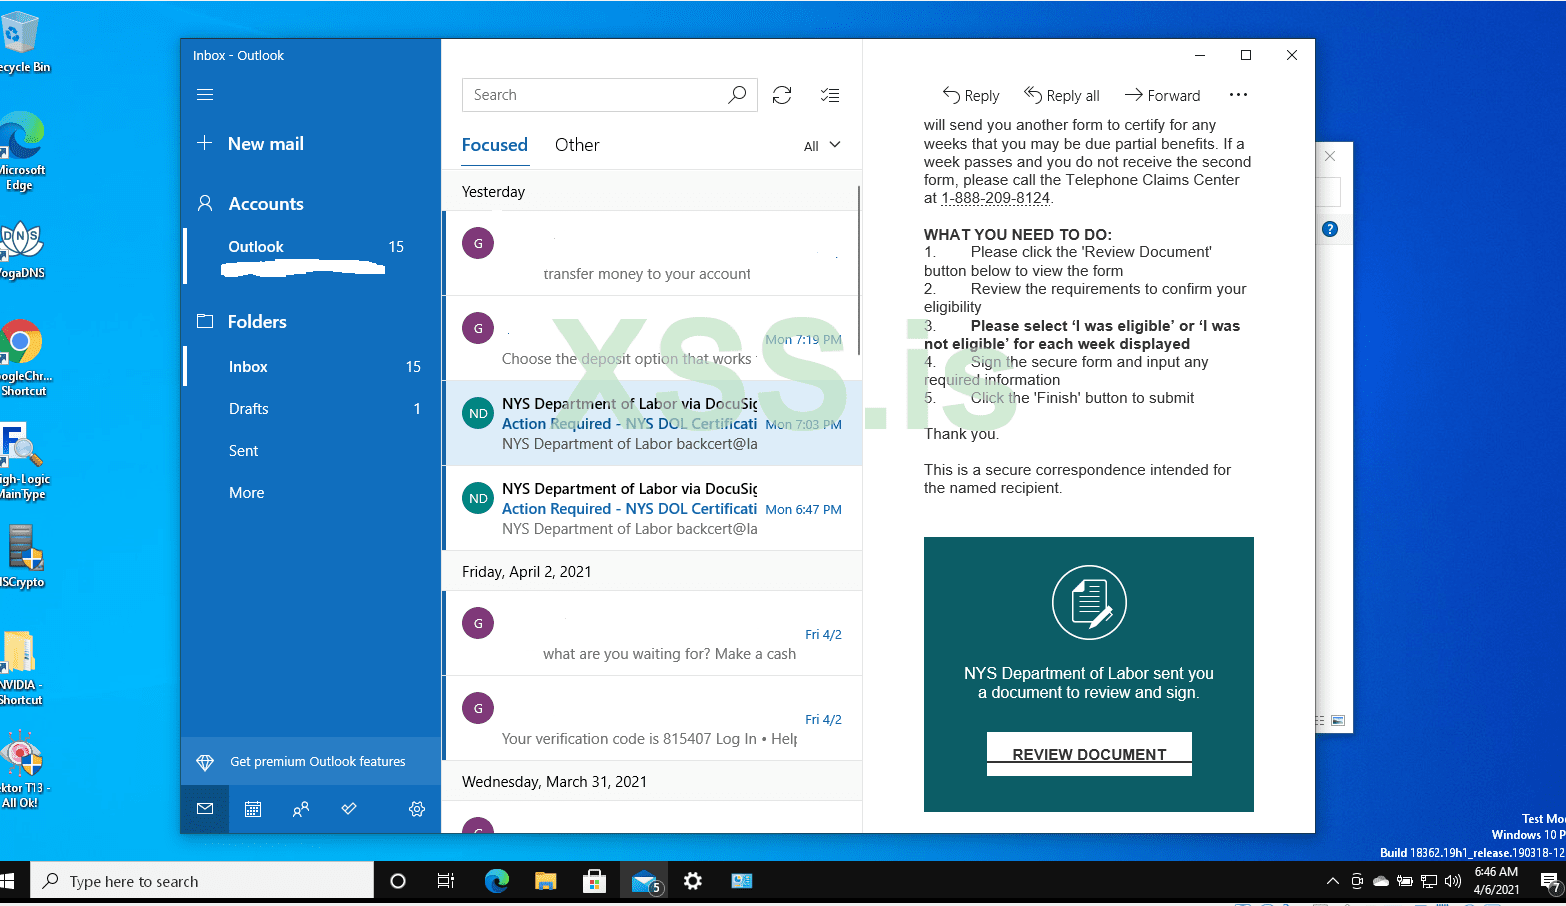The image size is (1566, 906).
Task: Click the Windows taskbar search box
Action: coord(203,881)
